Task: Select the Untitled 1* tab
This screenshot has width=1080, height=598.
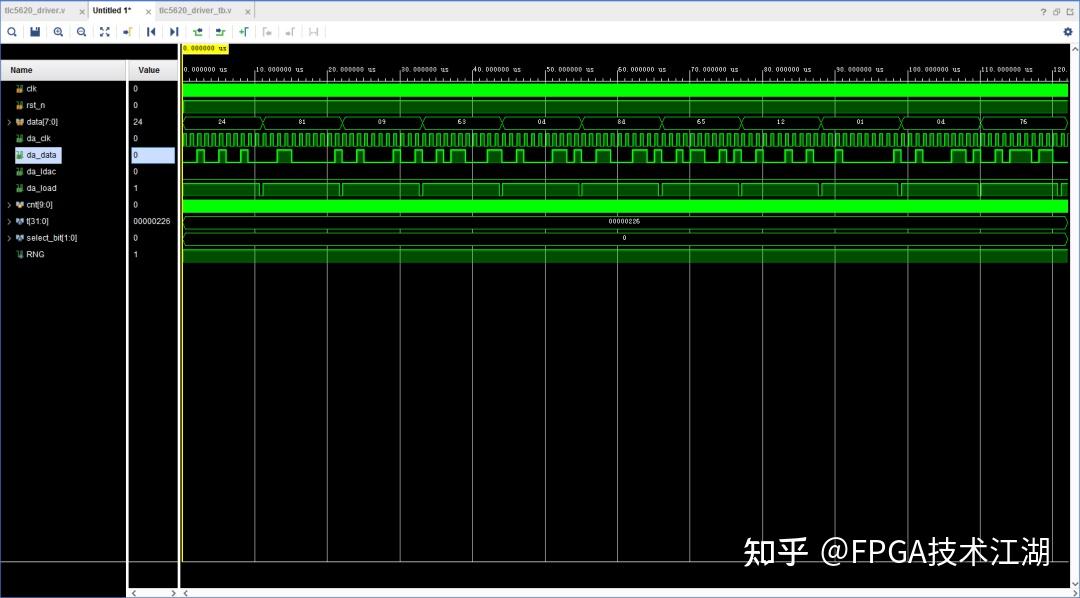Action: 112,11
